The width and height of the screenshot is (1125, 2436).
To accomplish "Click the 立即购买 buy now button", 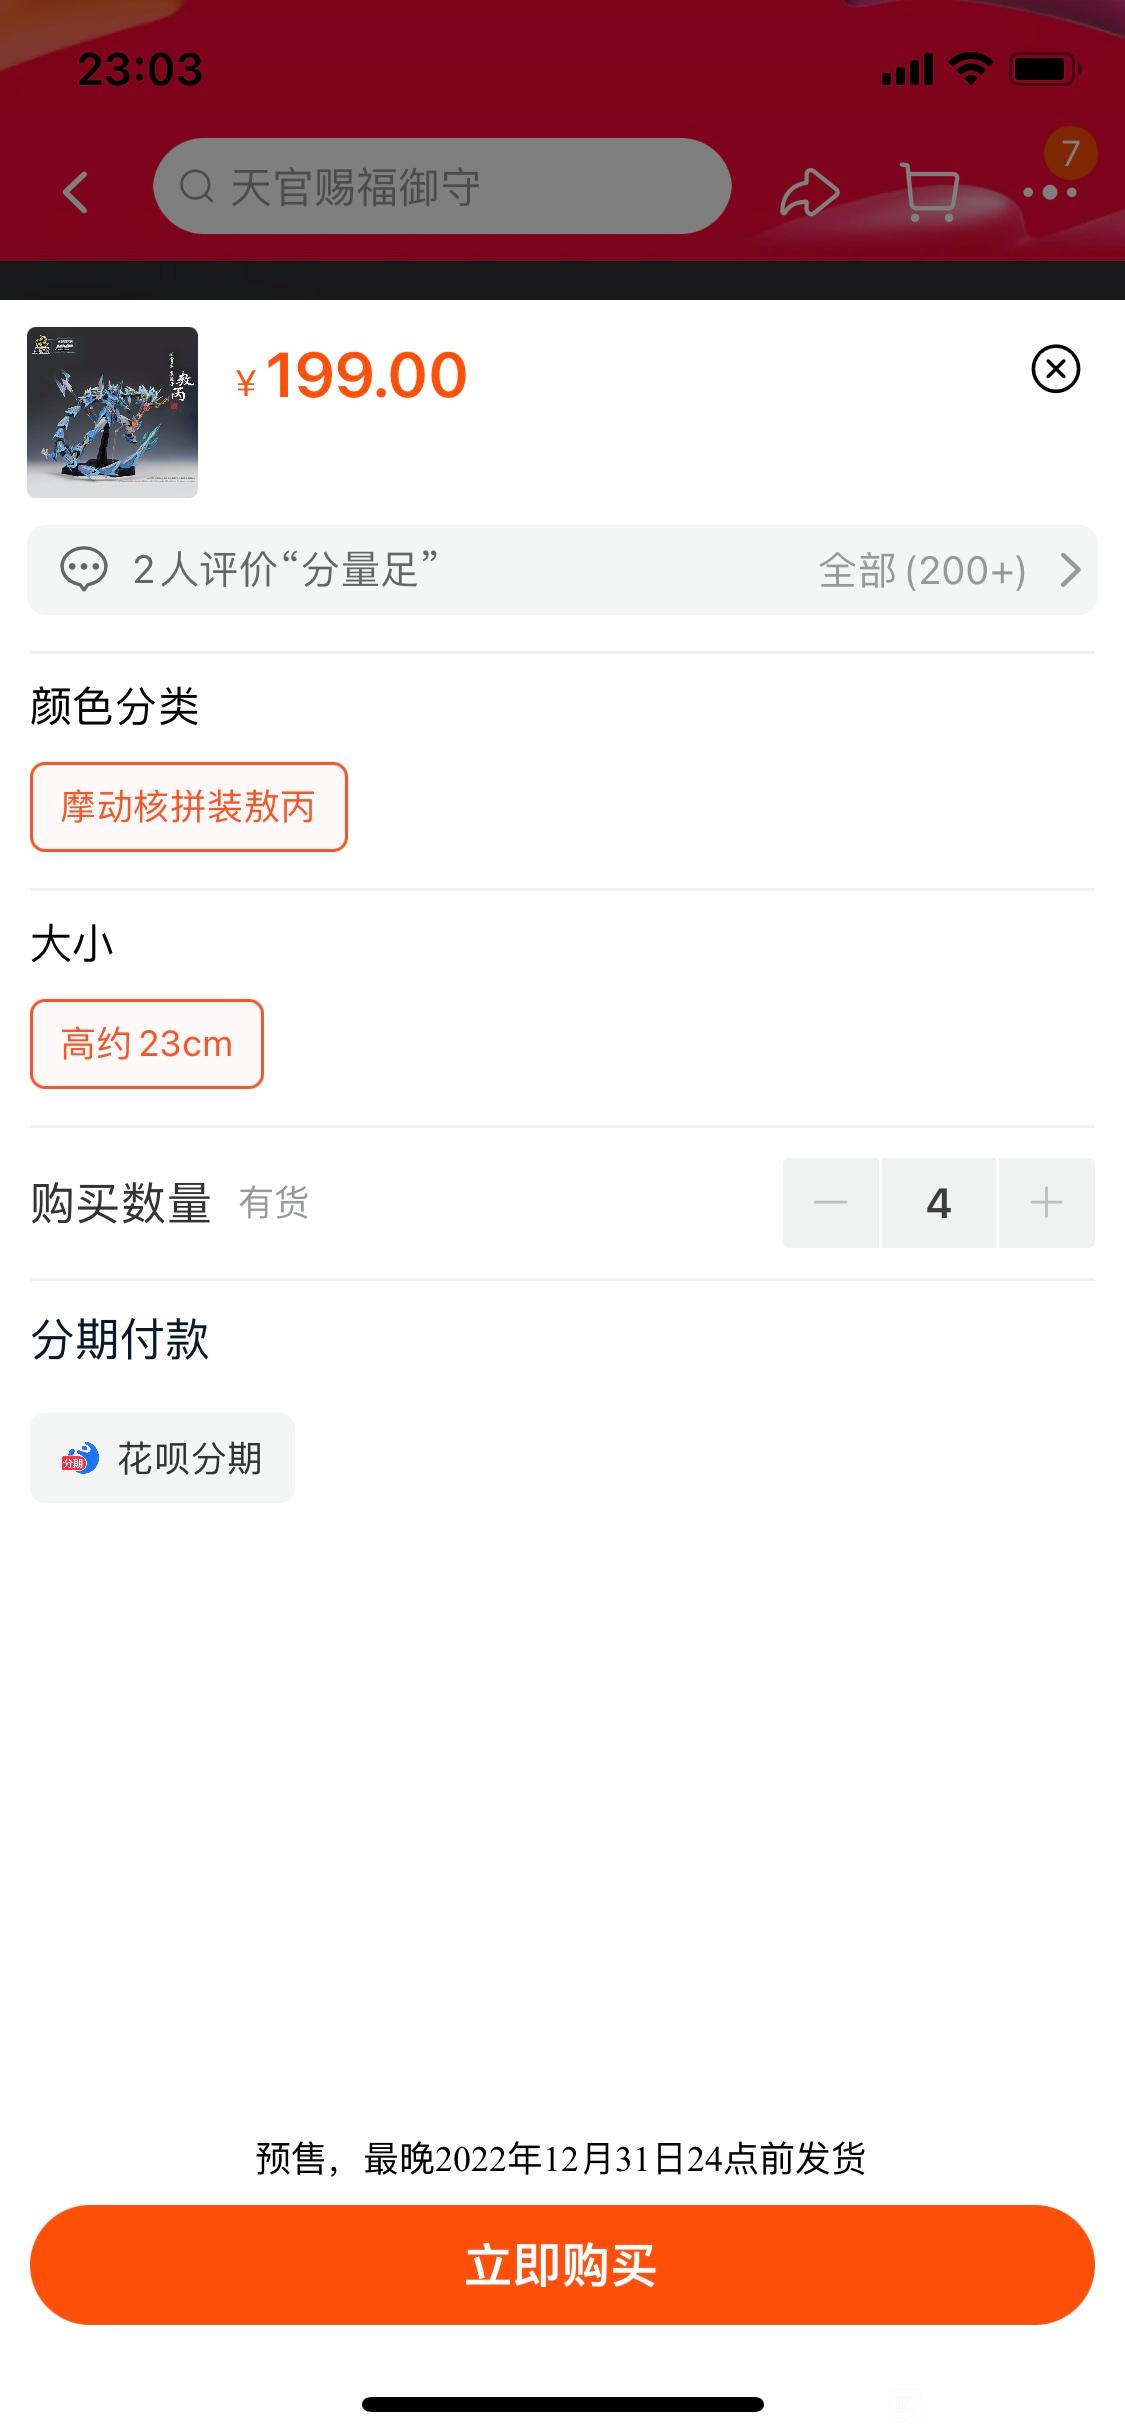I will pyautogui.click(x=562, y=2265).
